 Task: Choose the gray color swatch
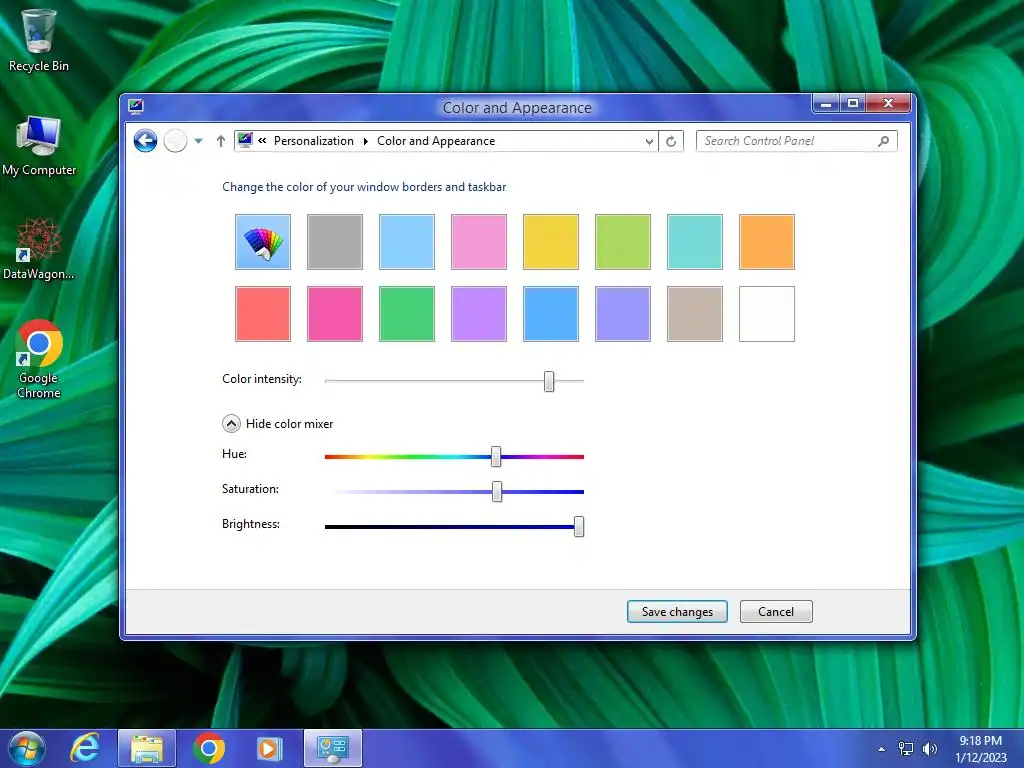335,242
